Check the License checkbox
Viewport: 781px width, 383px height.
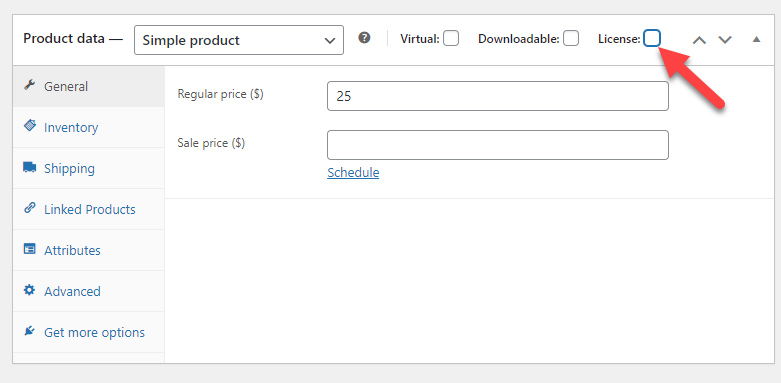652,38
